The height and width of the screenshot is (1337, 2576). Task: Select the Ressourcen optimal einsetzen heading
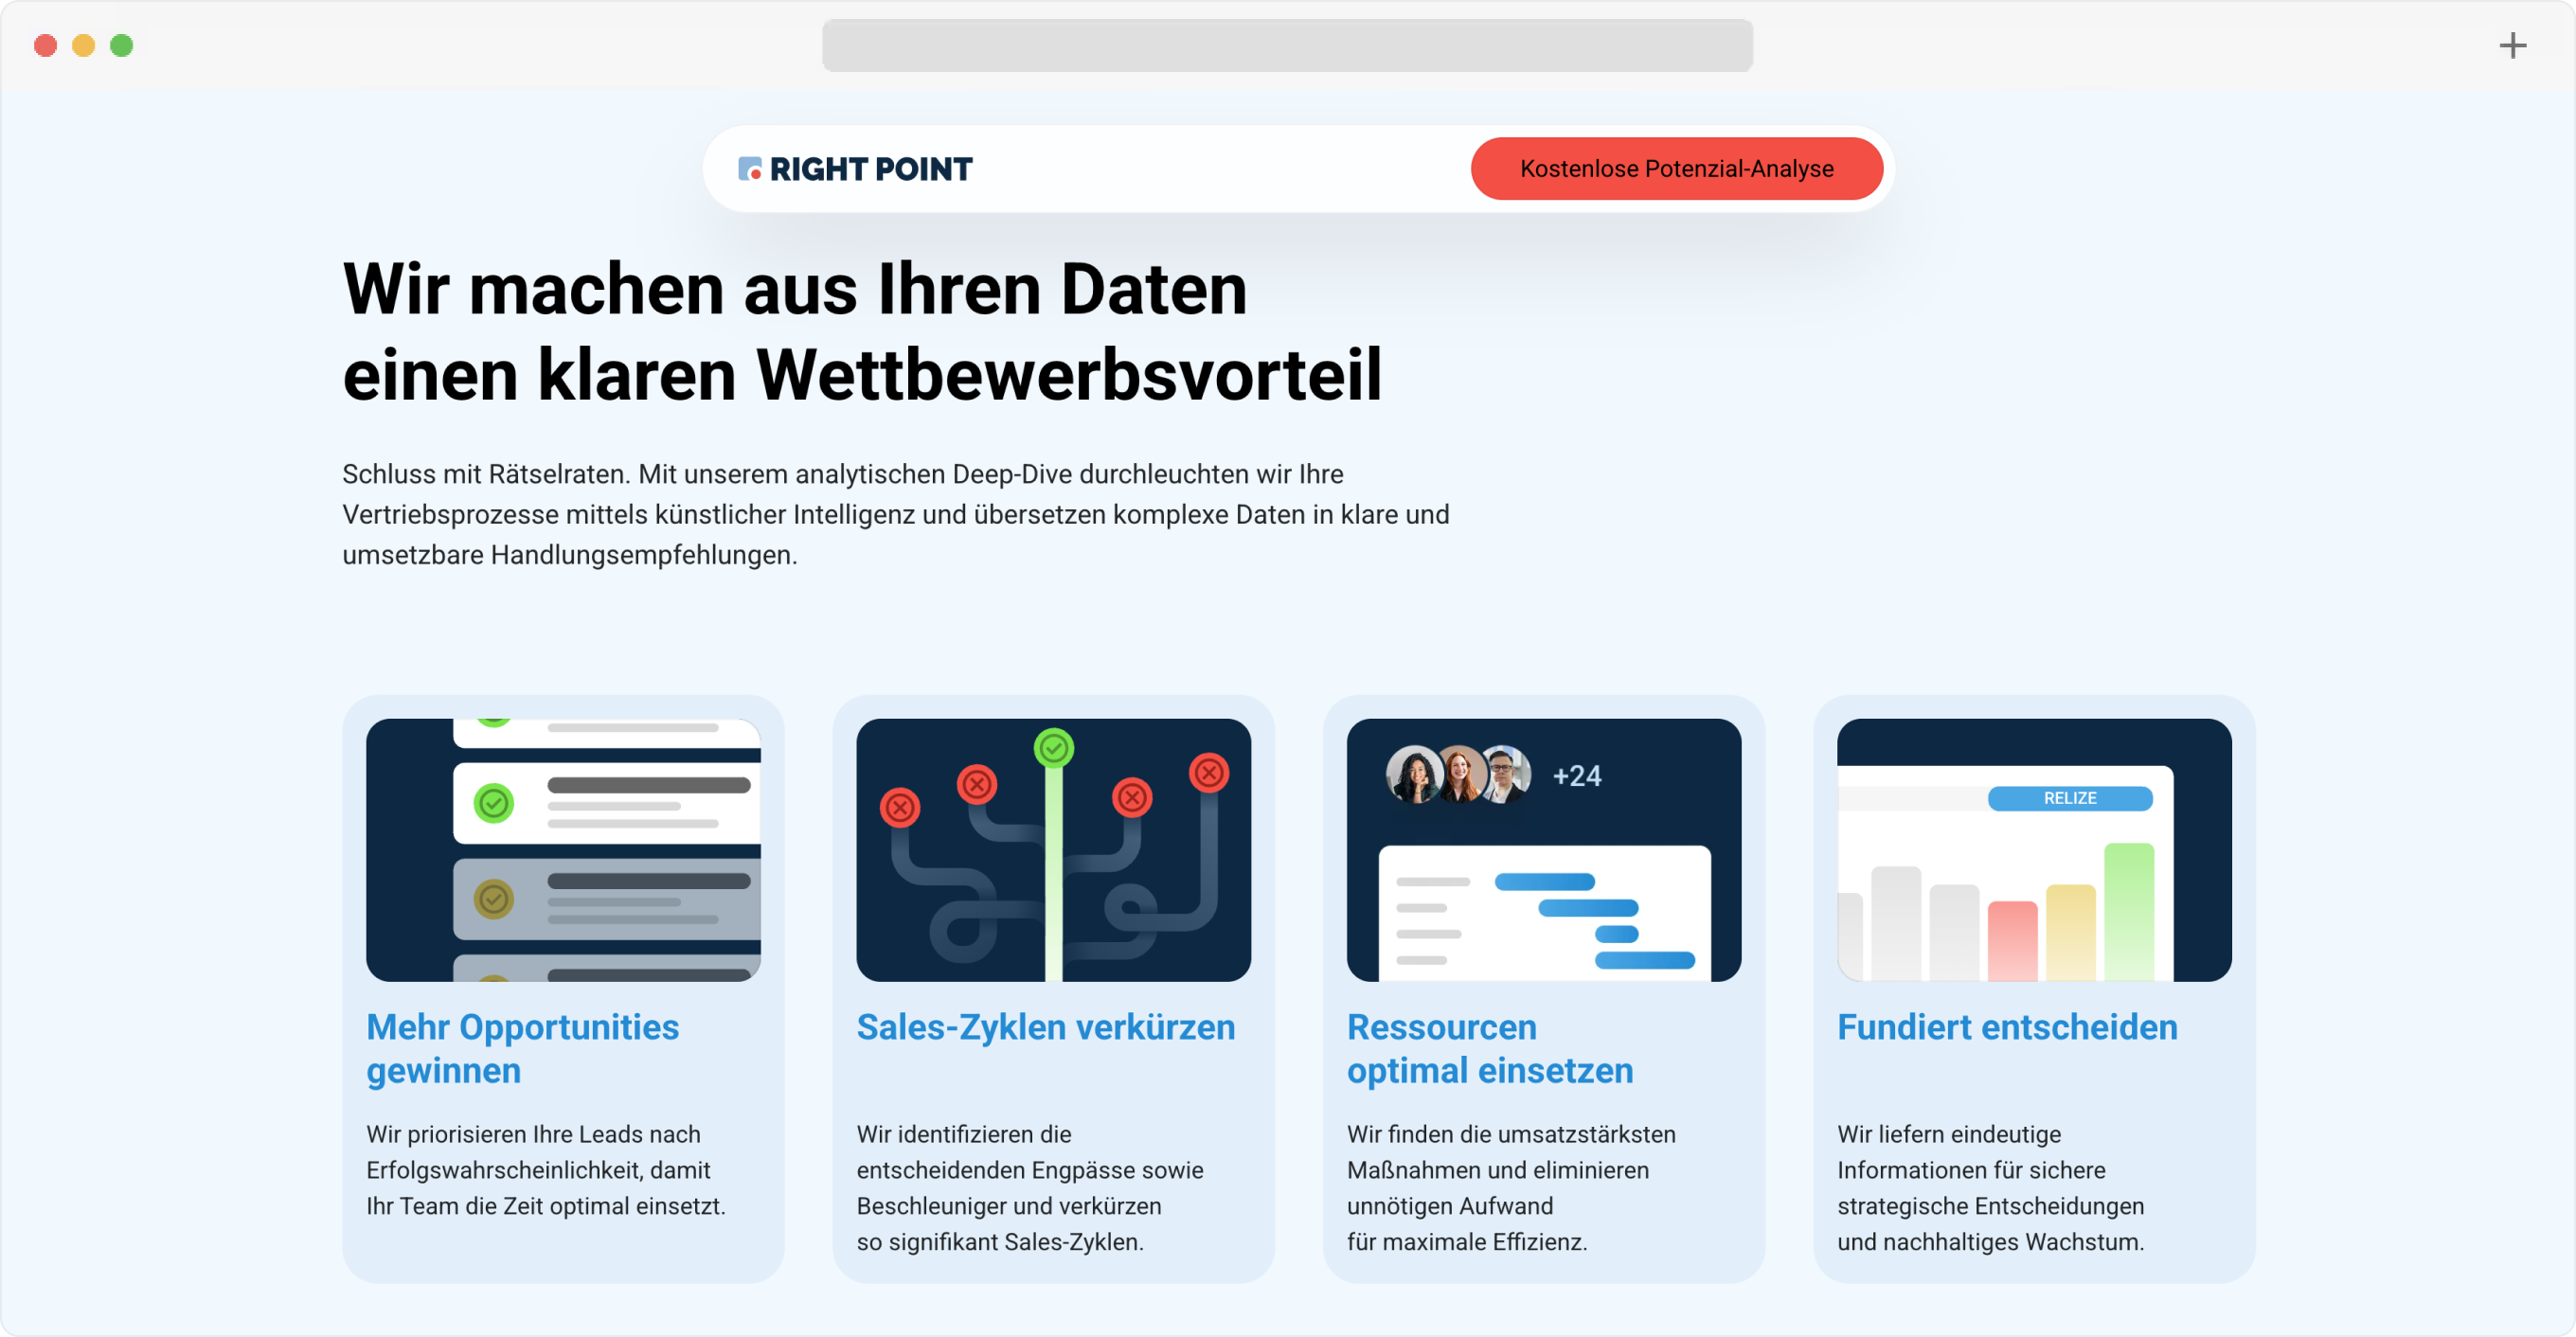click(x=1489, y=1048)
